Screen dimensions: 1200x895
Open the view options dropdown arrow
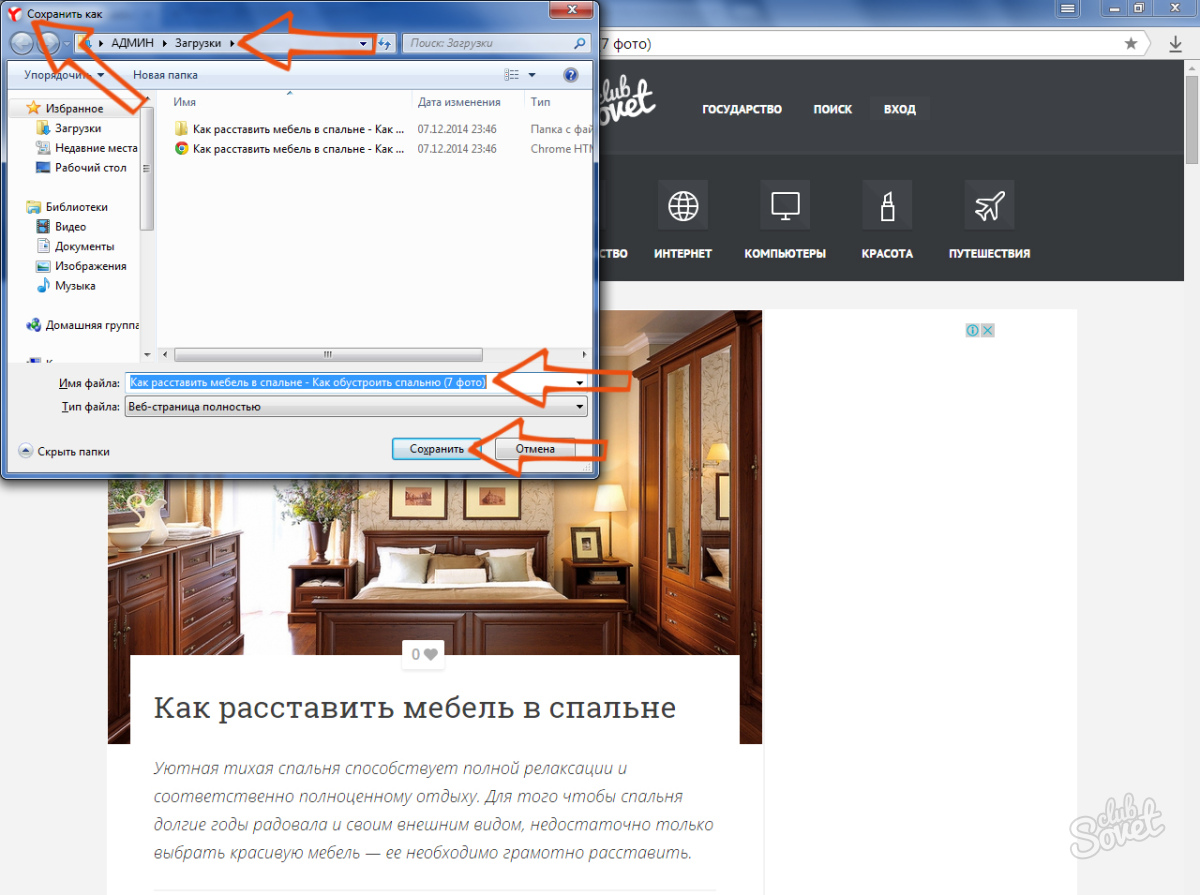(532, 75)
